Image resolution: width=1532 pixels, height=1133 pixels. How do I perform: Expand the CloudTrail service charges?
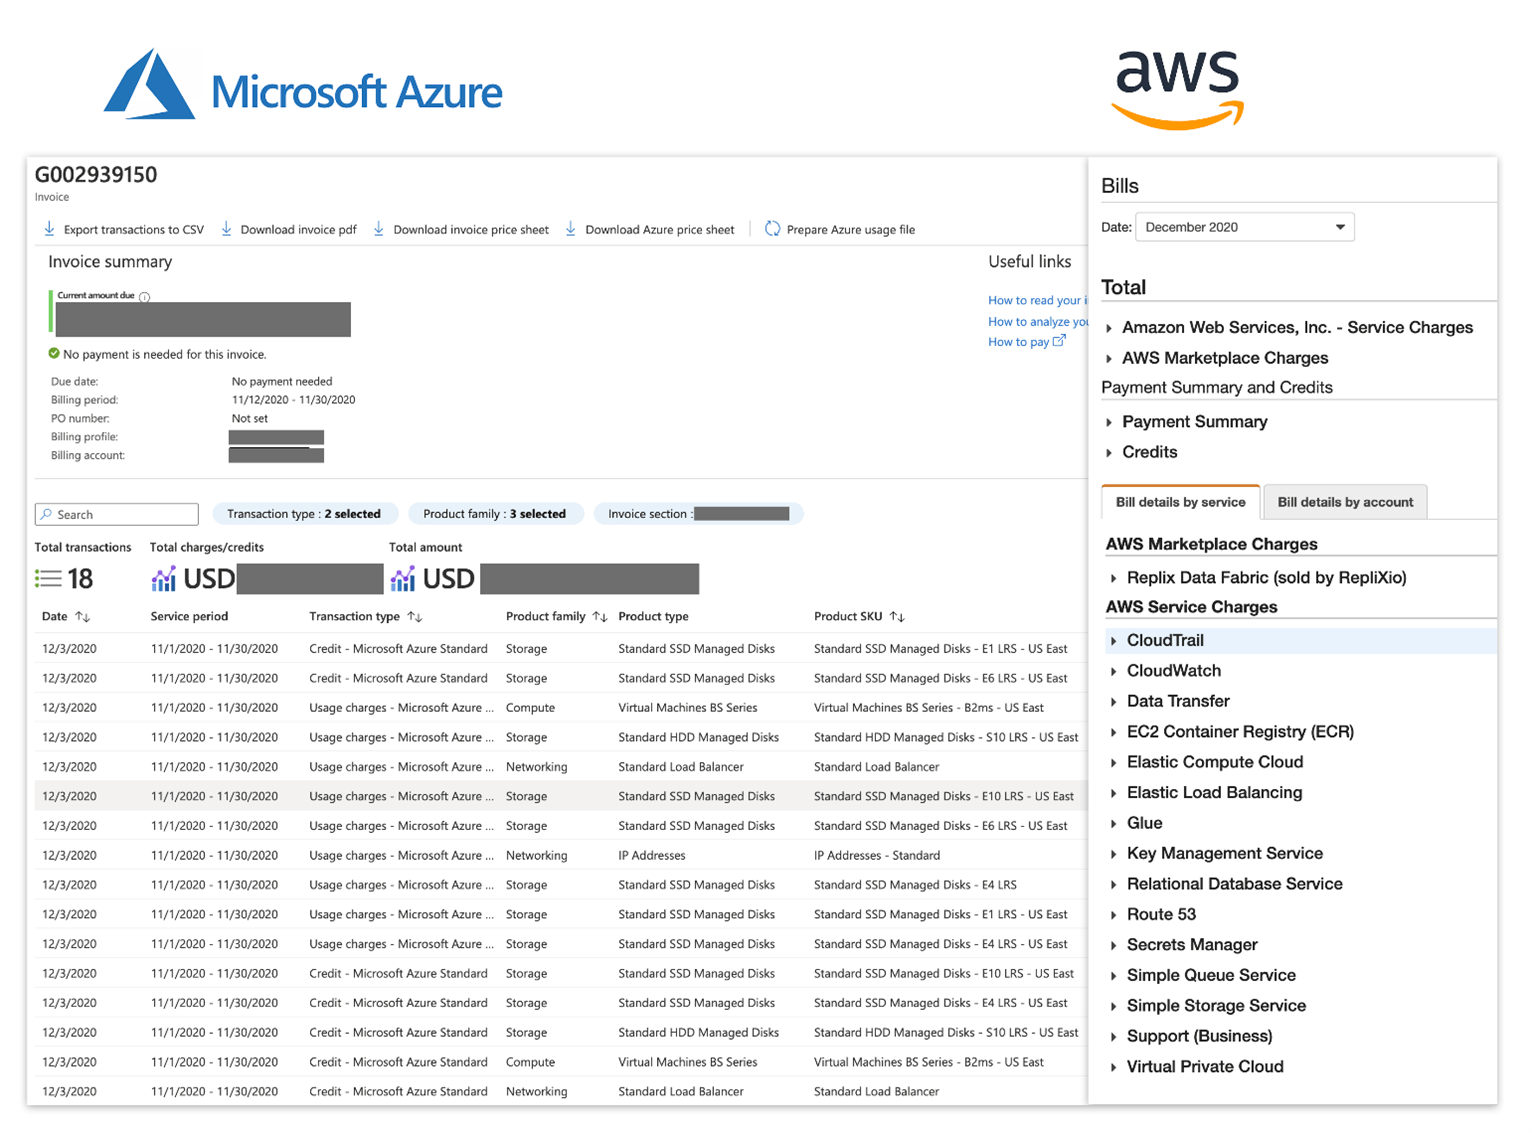[x=1114, y=641]
